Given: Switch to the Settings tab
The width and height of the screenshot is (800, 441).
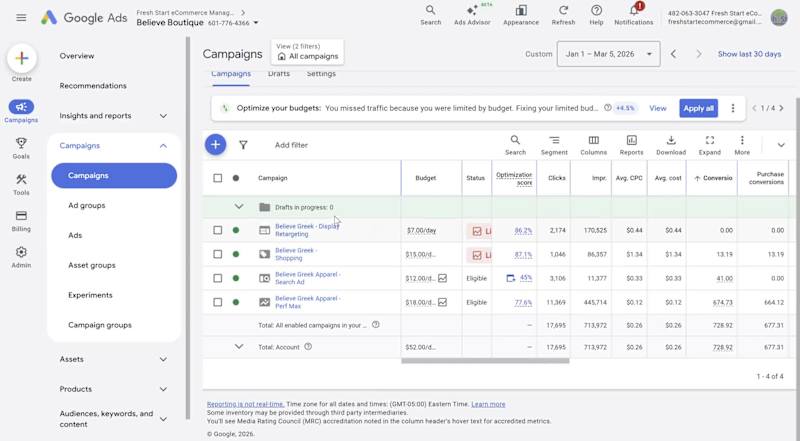Looking at the screenshot, I should (x=321, y=74).
